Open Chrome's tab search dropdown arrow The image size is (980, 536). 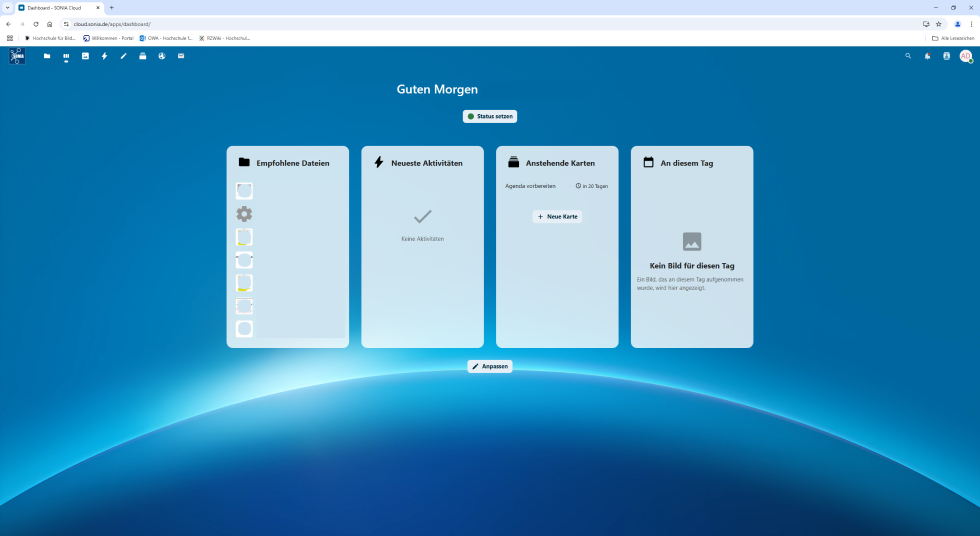(x=8, y=7)
